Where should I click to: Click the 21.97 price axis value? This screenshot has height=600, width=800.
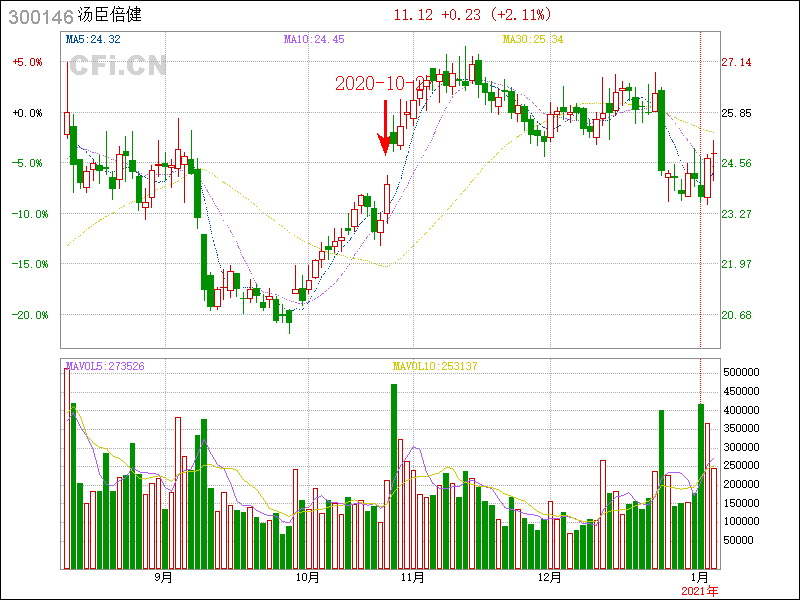click(x=736, y=264)
